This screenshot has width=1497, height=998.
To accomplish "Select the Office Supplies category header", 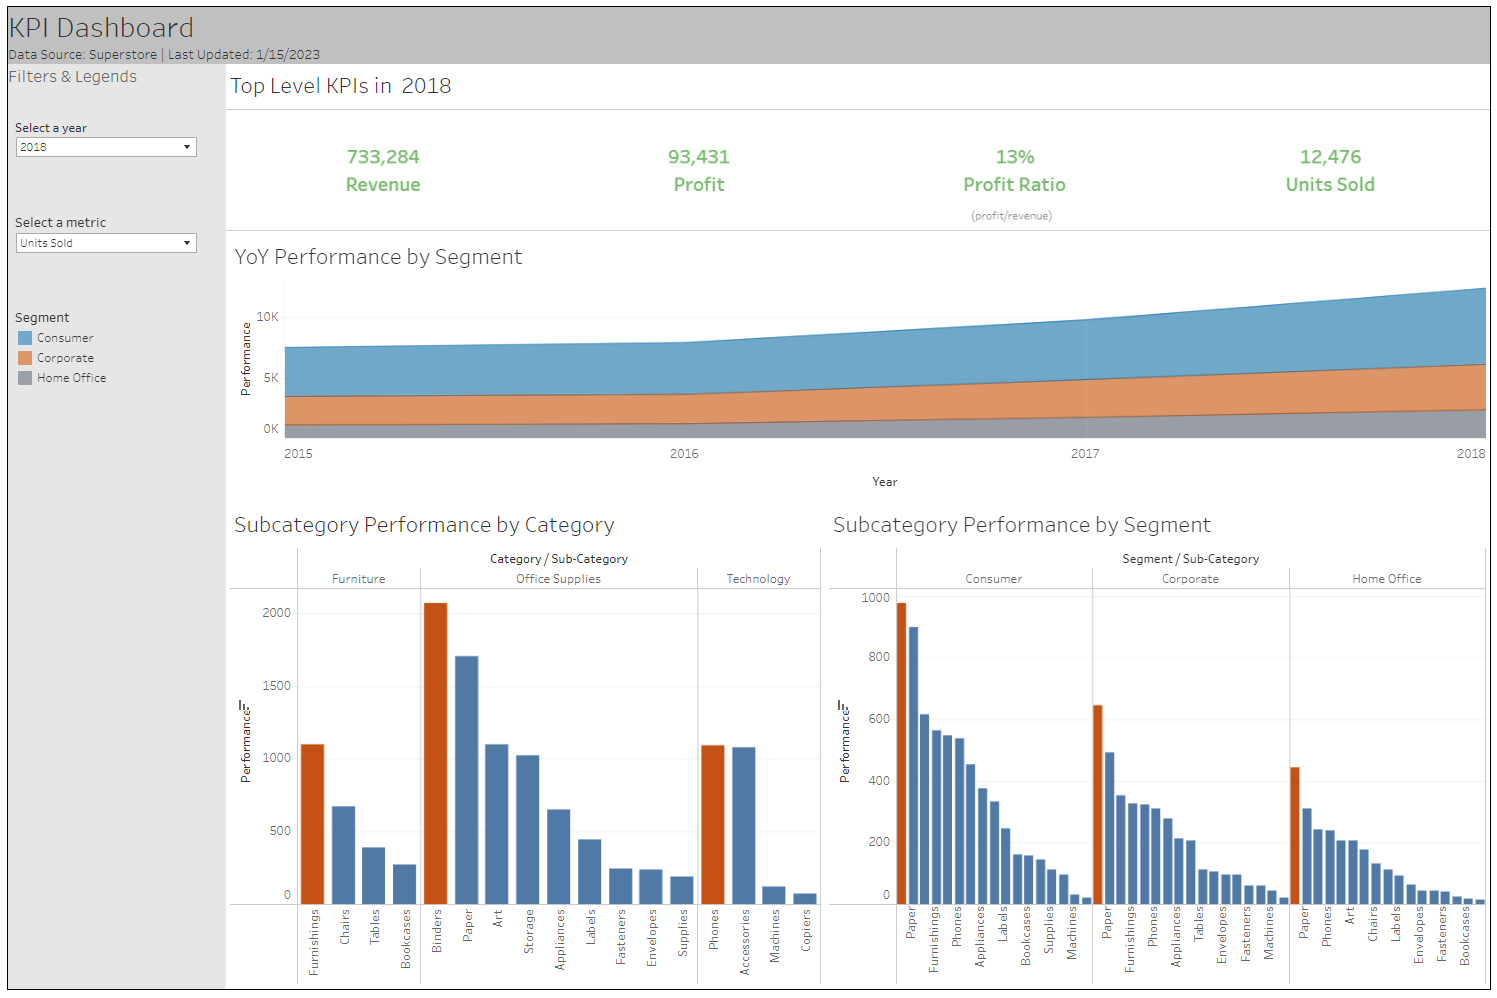I will 558,579.
